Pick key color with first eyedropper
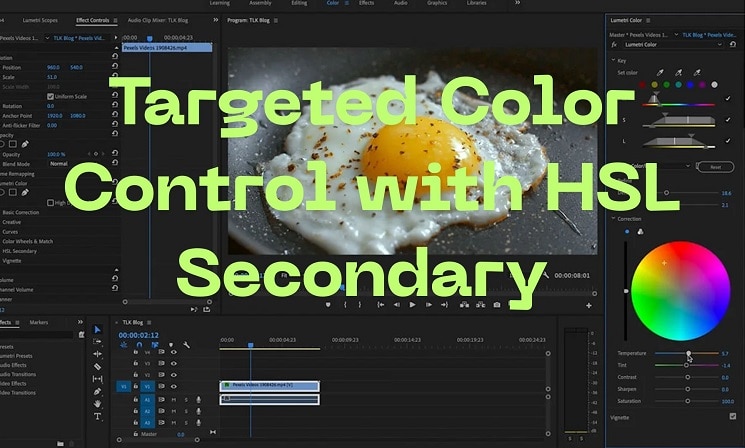 tap(660, 73)
